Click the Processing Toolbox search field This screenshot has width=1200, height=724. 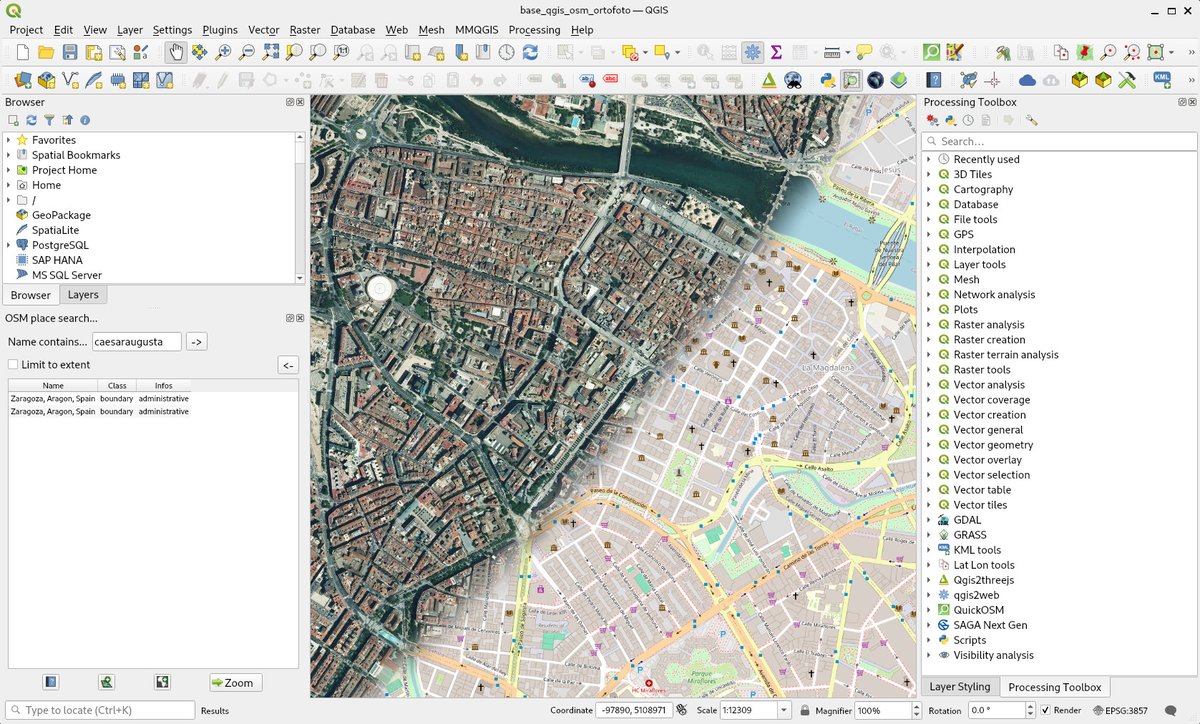[1058, 141]
